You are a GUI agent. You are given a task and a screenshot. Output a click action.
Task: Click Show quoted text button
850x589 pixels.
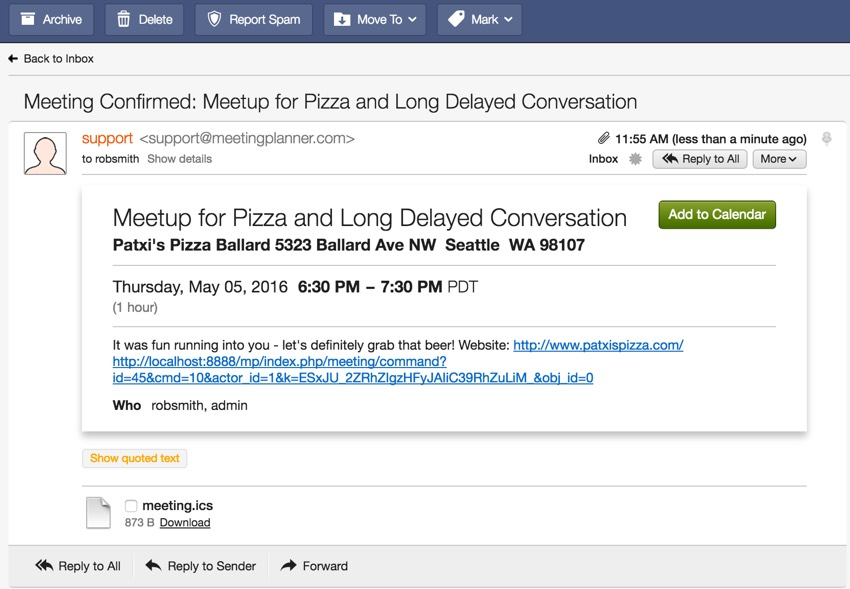134,458
